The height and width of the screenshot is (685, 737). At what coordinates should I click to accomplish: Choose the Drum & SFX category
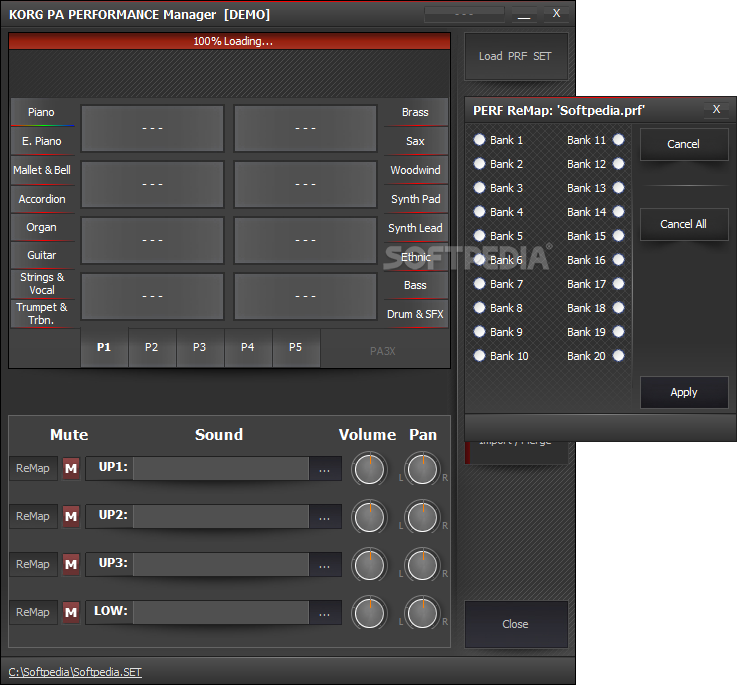pyautogui.click(x=416, y=314)
